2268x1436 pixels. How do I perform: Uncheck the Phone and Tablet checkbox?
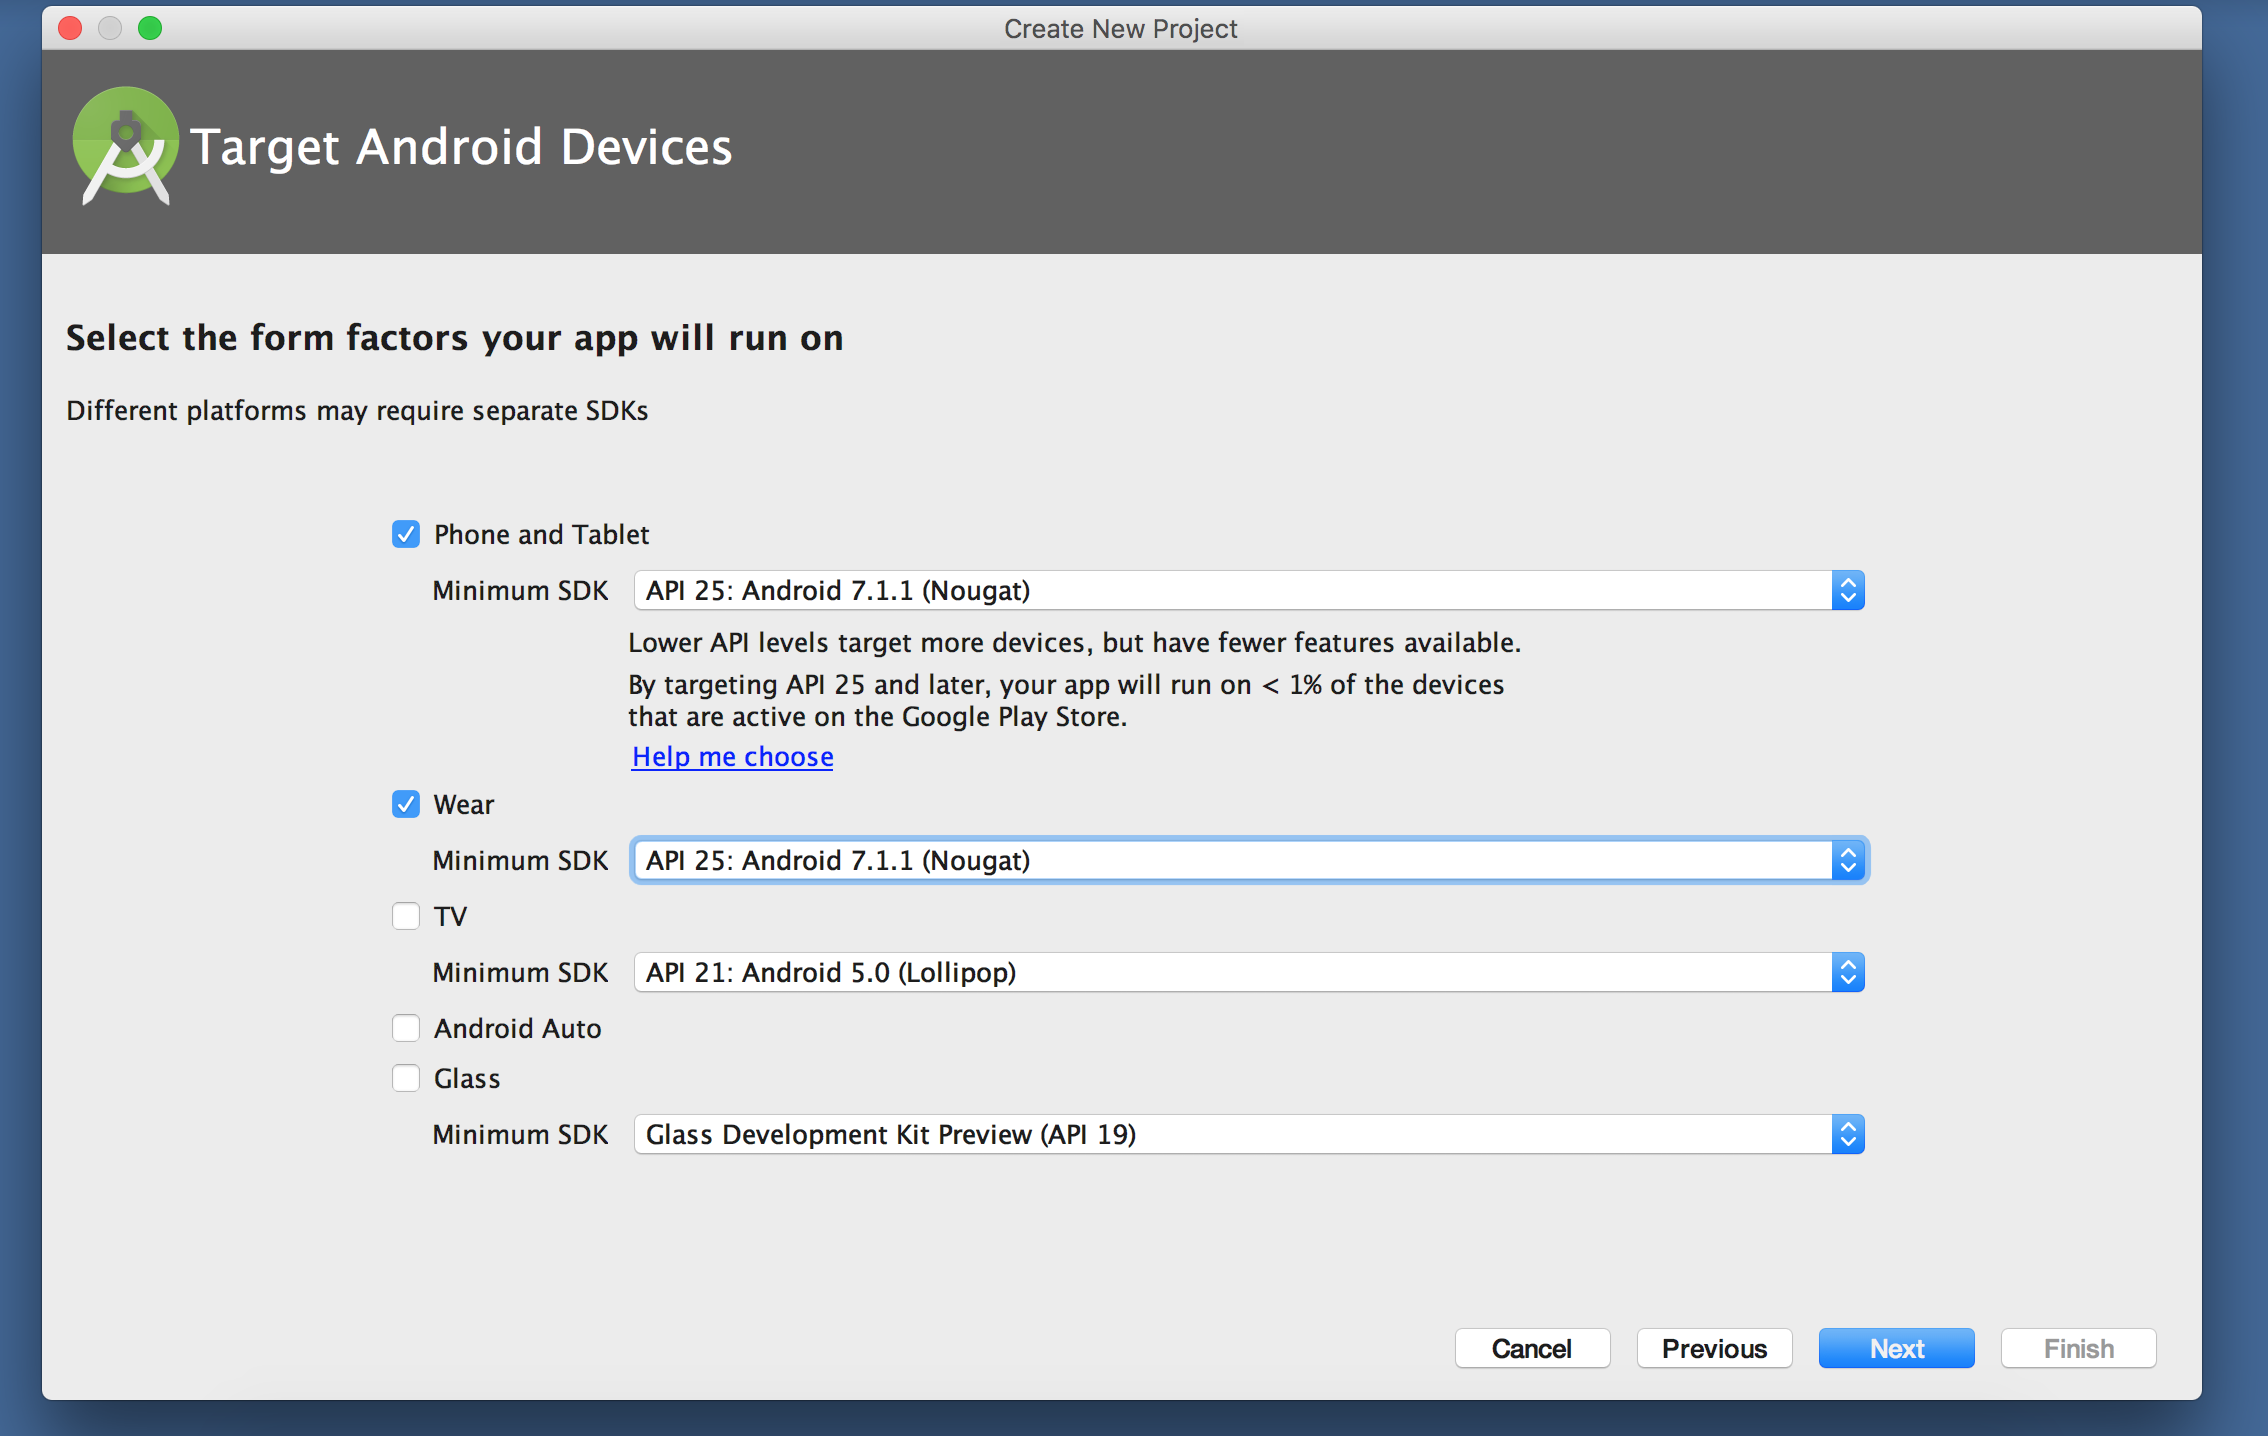click(406, 534)
